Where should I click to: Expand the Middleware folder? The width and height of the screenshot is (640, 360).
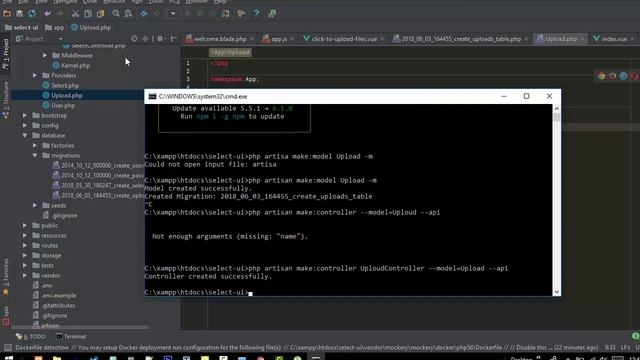[45, 55]
